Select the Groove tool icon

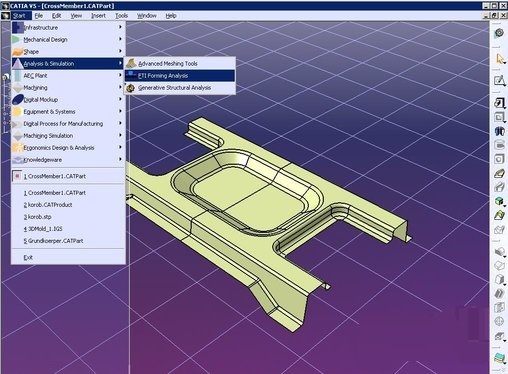tap(499, 145)
